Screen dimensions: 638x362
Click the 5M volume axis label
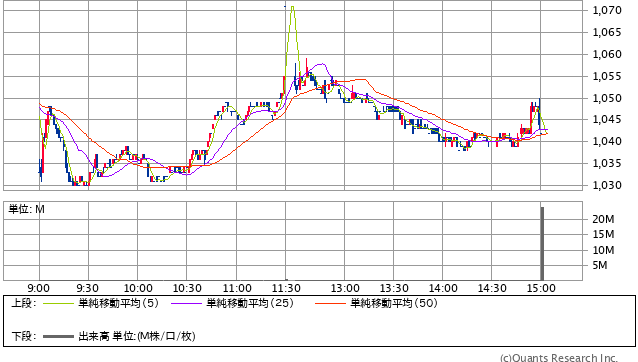click(x=600, y=265)
